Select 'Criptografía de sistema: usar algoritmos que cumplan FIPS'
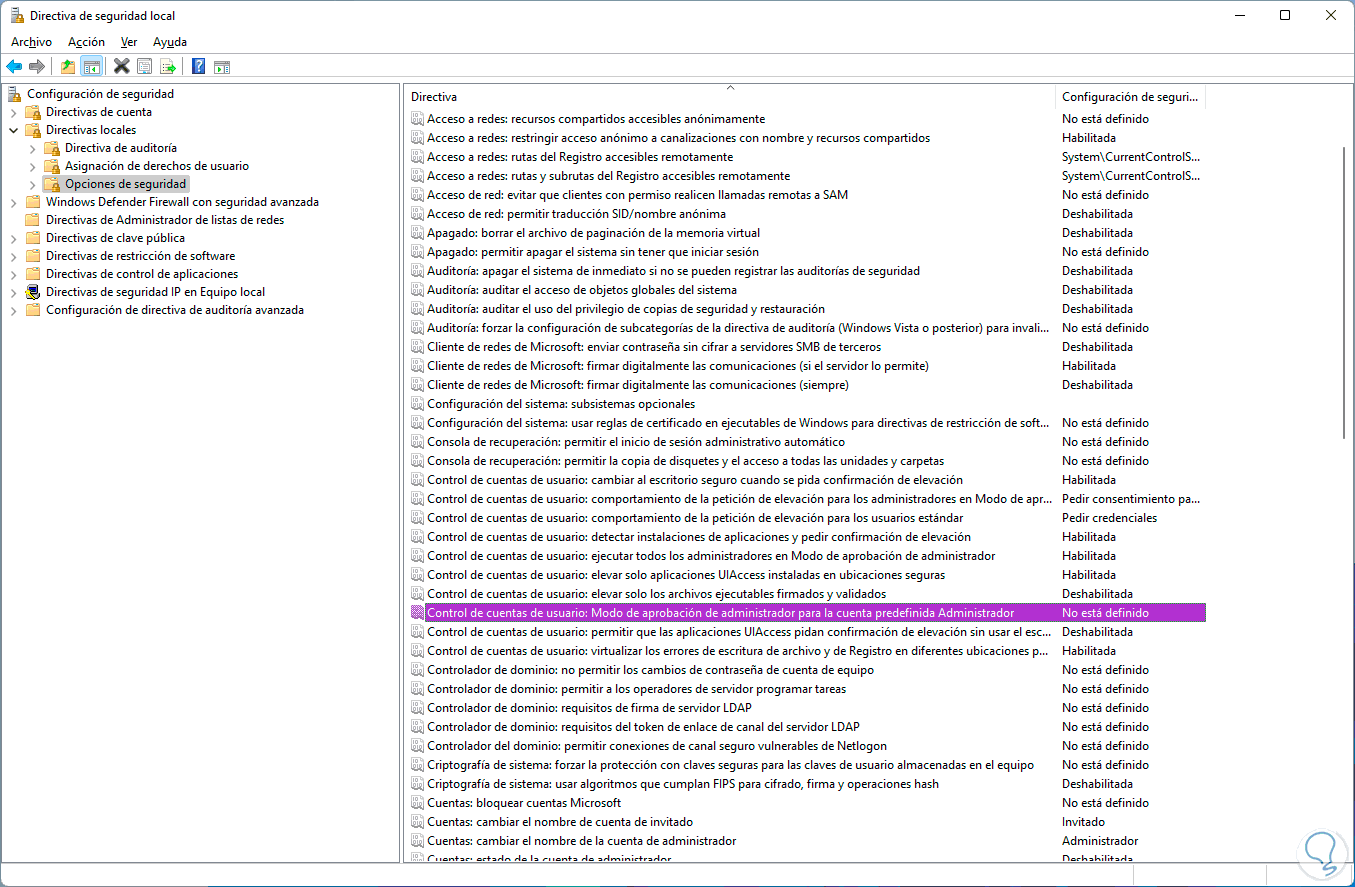This screenshot has width=1355, height=887. click(x=682, y=784)
